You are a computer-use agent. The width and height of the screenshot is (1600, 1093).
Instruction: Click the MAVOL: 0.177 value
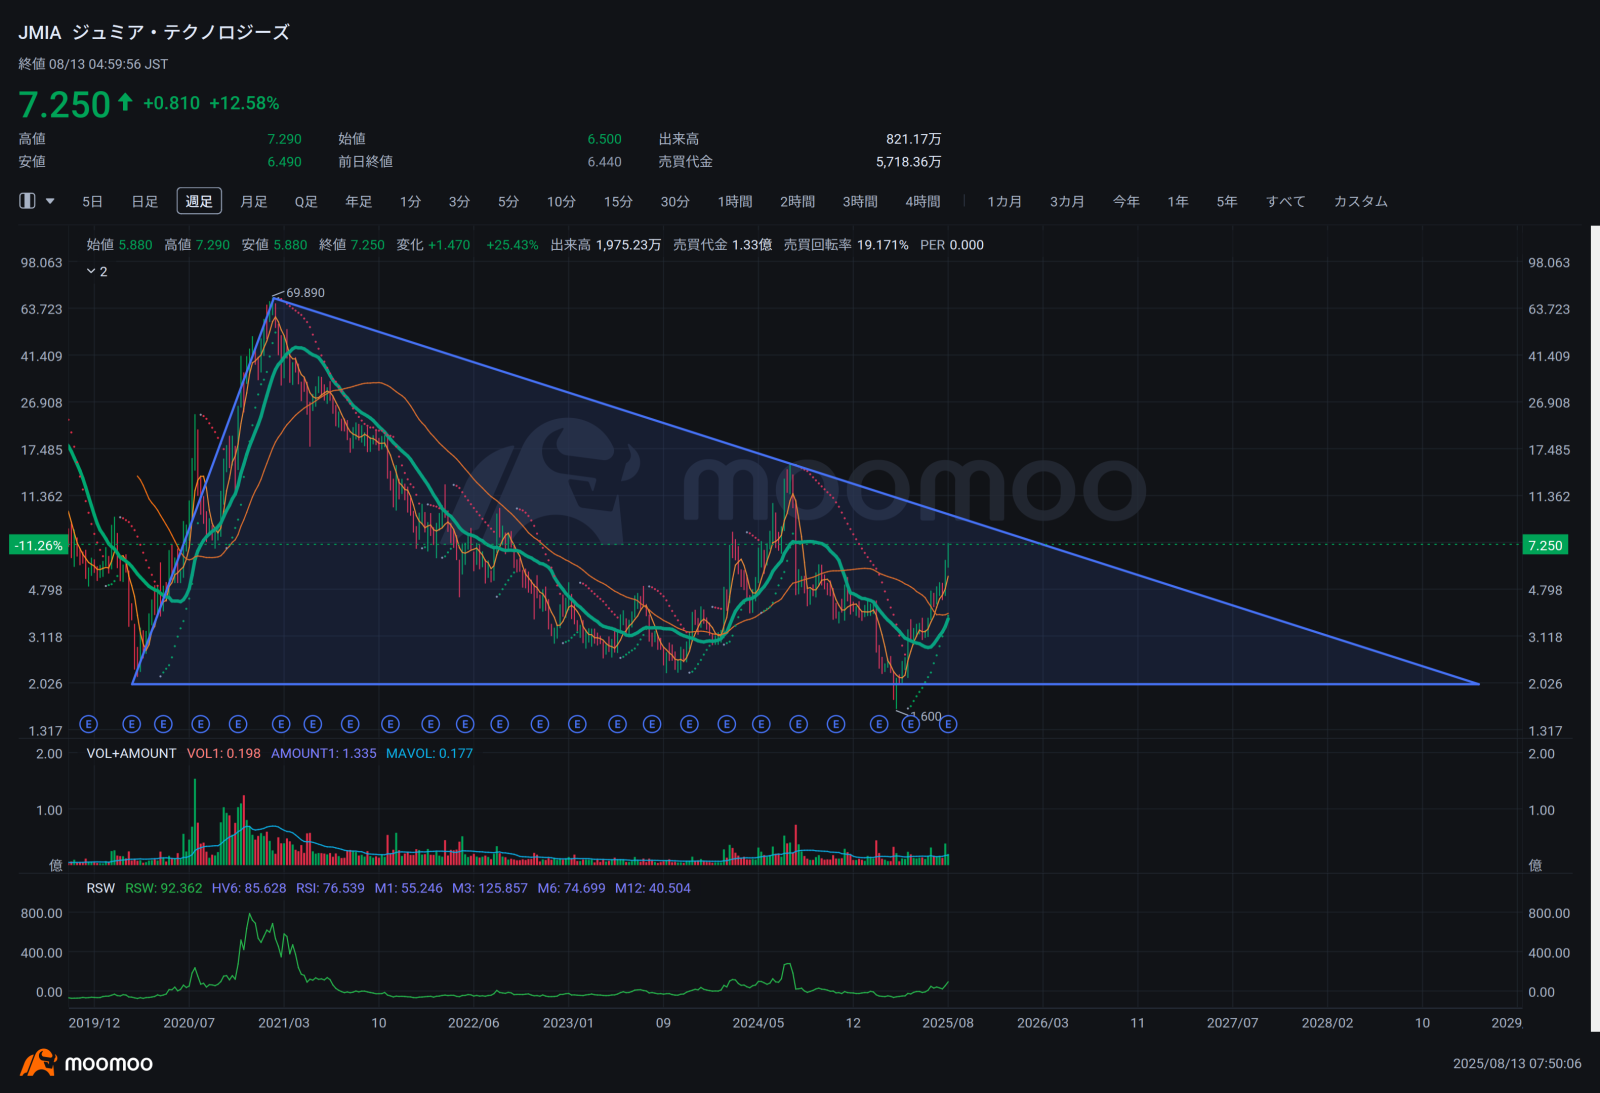coord(430,753)
